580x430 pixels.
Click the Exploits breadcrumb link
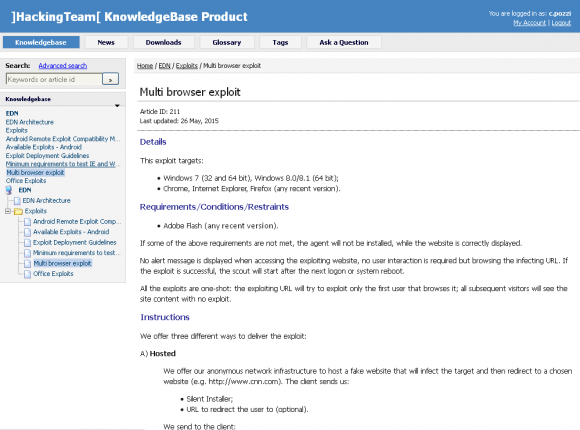(x=186, y=65)
